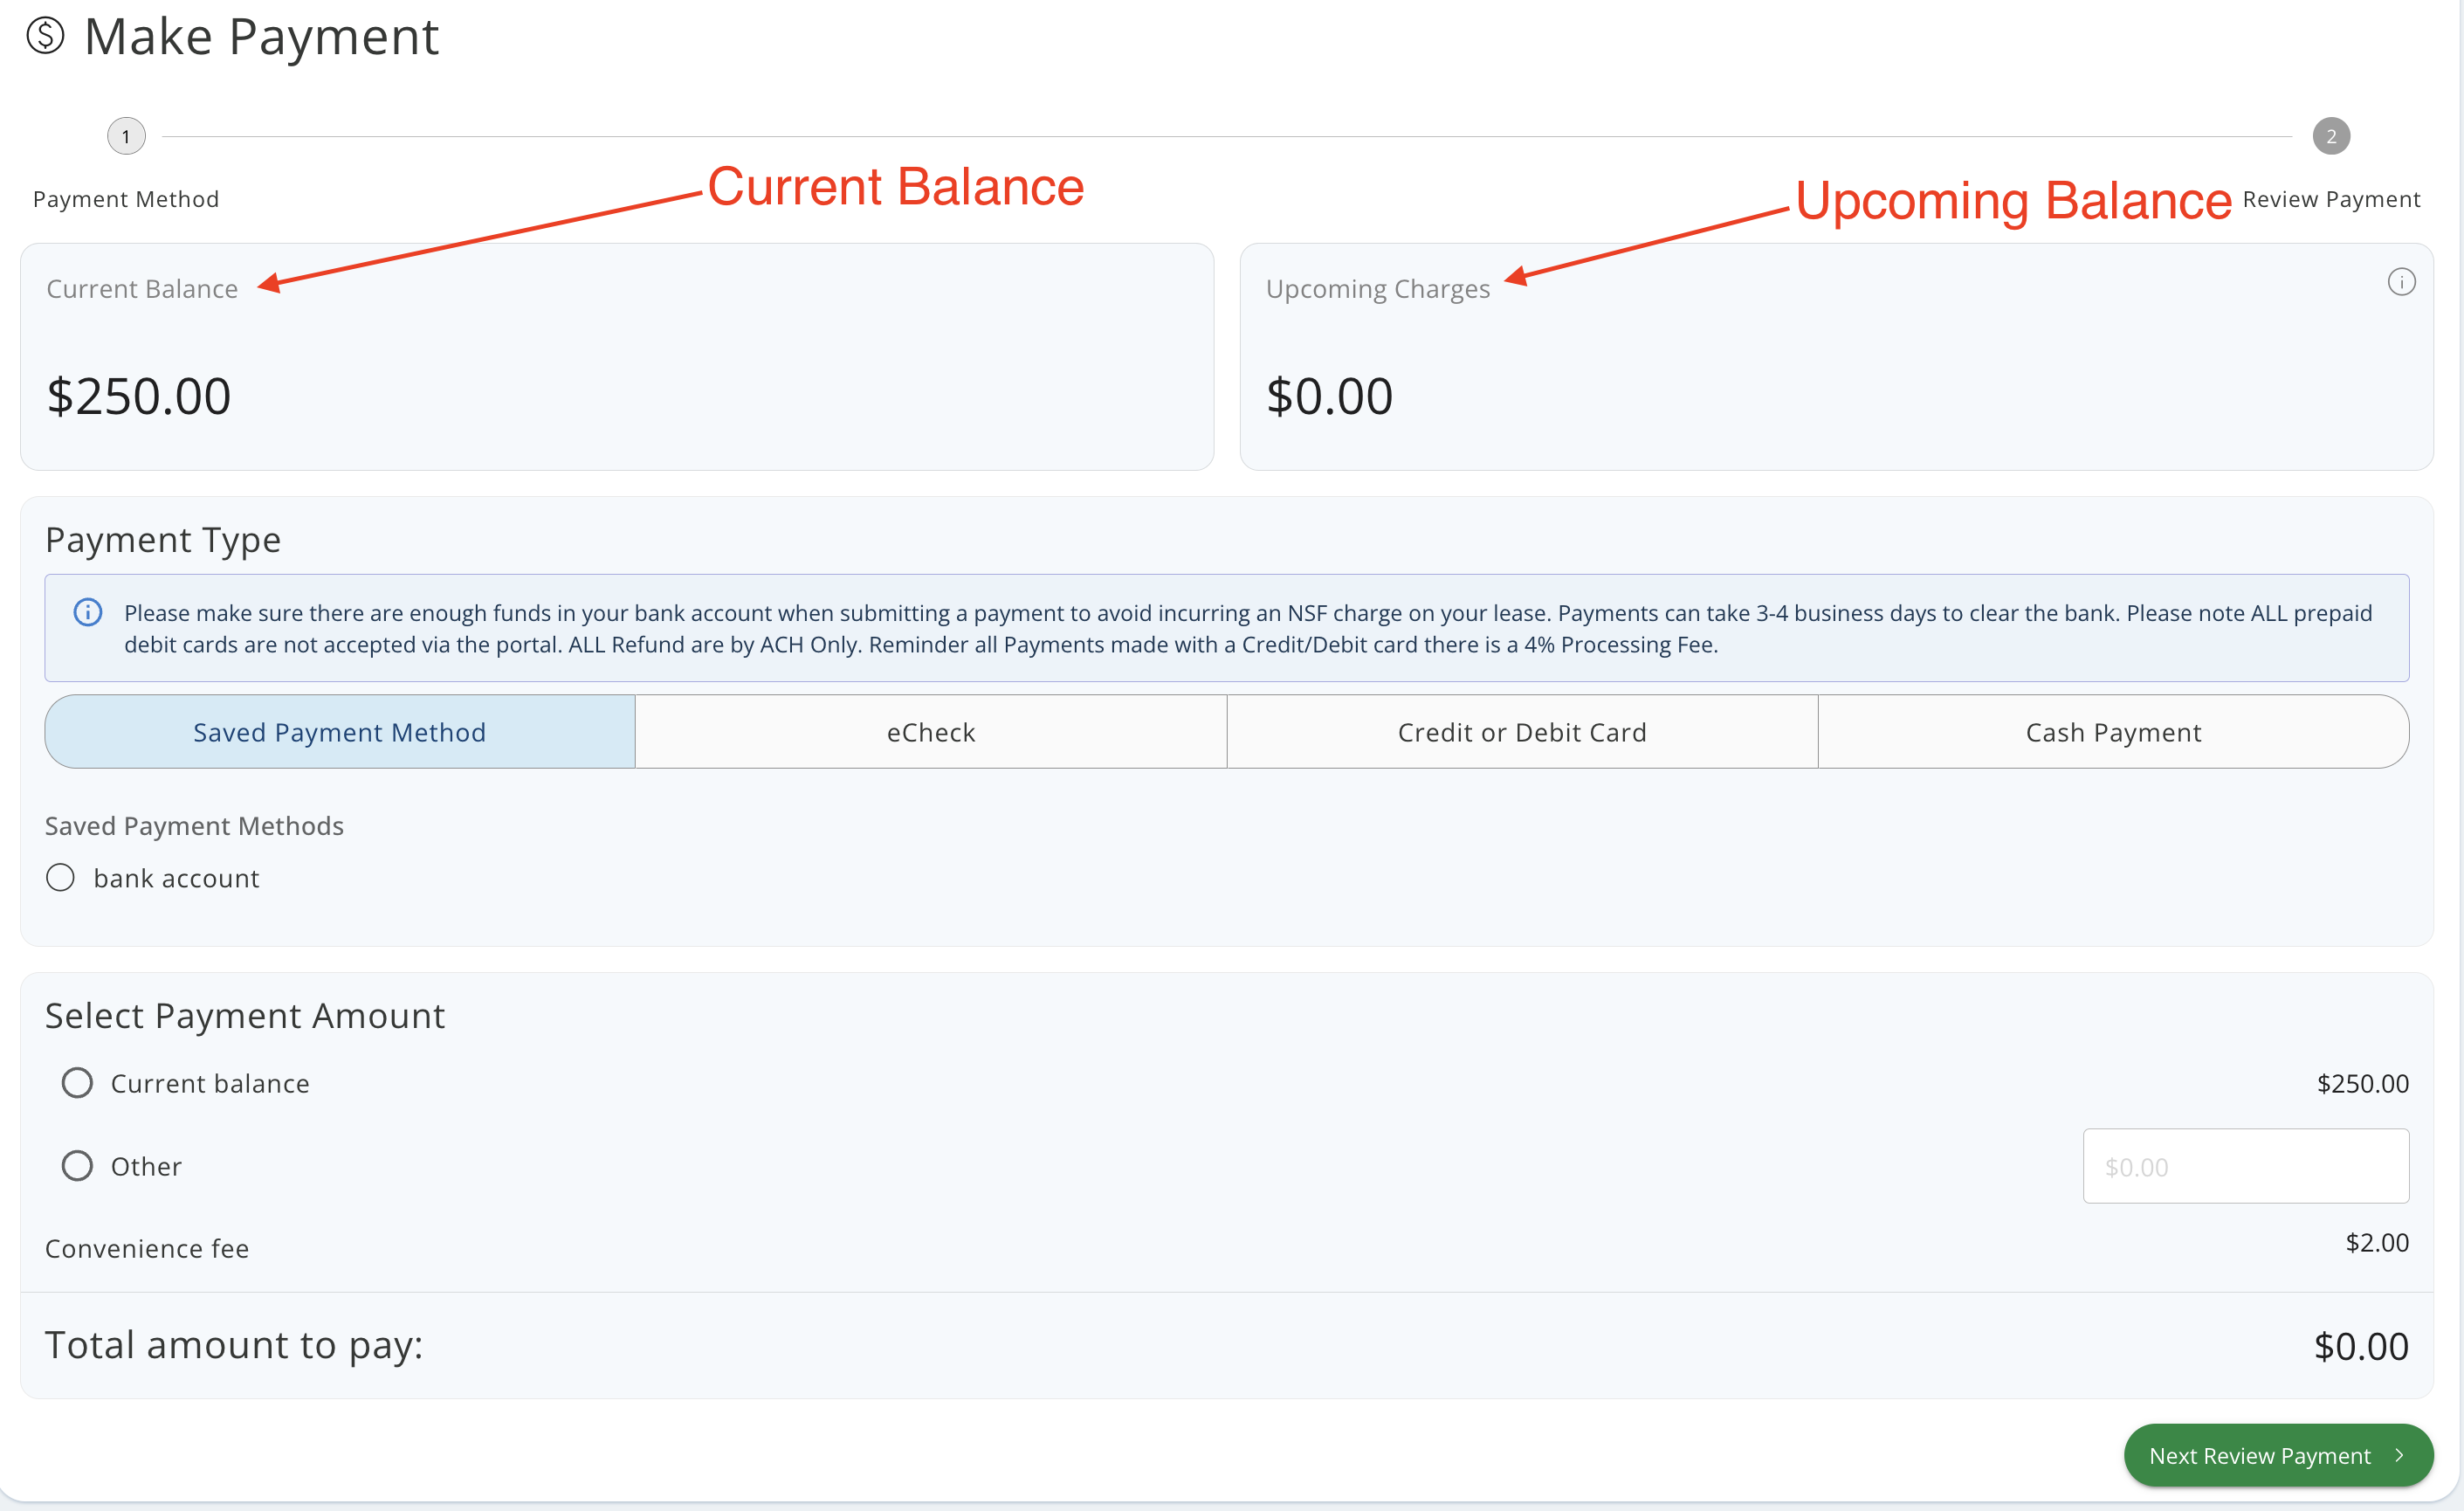The height and width of the screenshot is (1511, 2464).
Task: Select the bank account radio button
Action: click(61, 878)
